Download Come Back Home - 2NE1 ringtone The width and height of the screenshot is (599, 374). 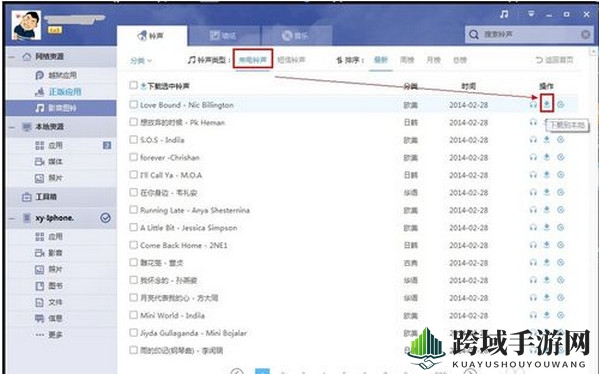click(547, 245)
